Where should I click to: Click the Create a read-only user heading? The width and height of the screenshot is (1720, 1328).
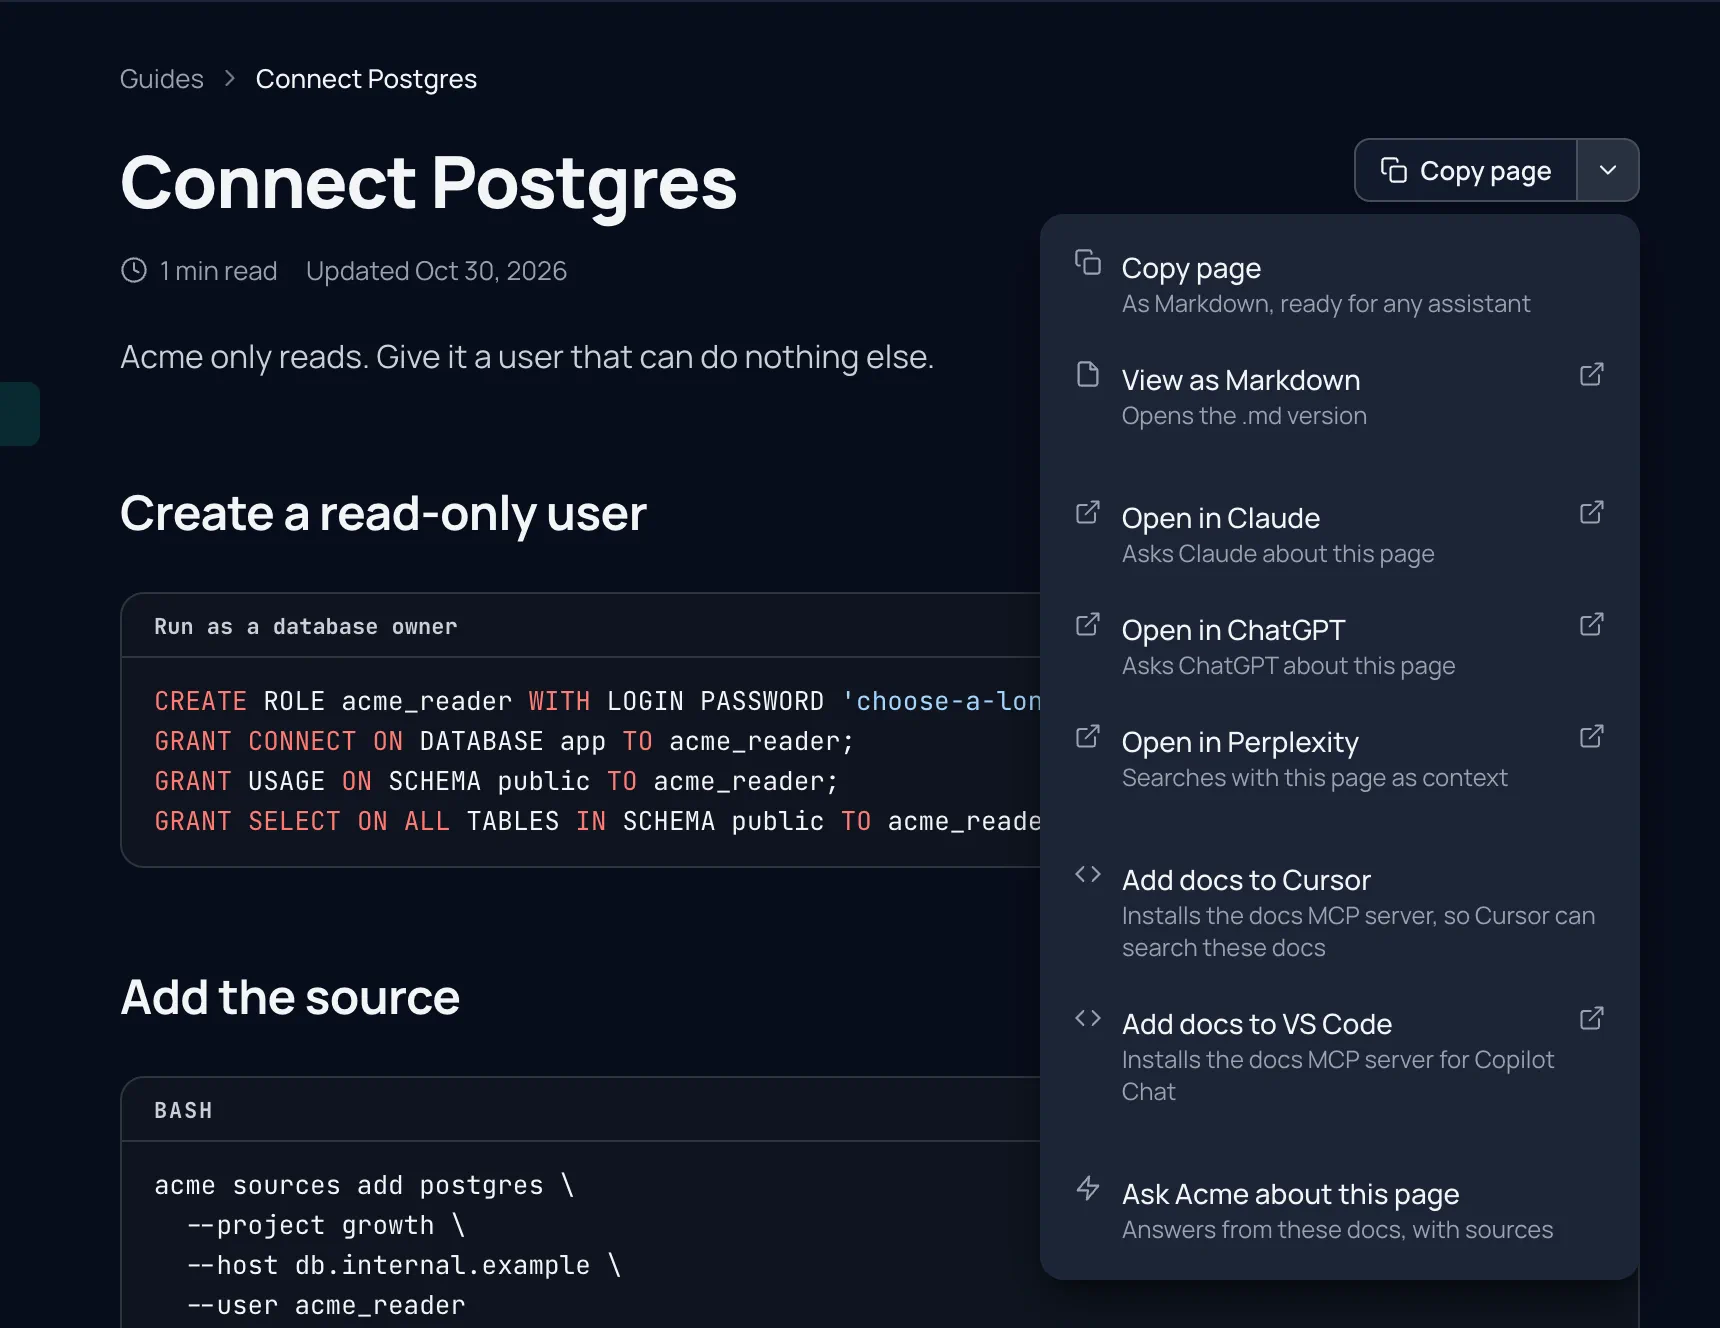383,514
